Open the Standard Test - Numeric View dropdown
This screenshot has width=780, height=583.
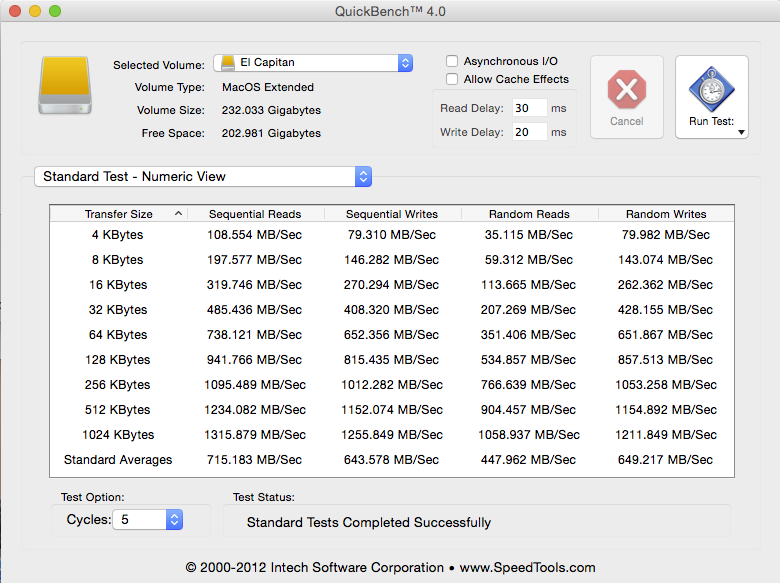203,177
